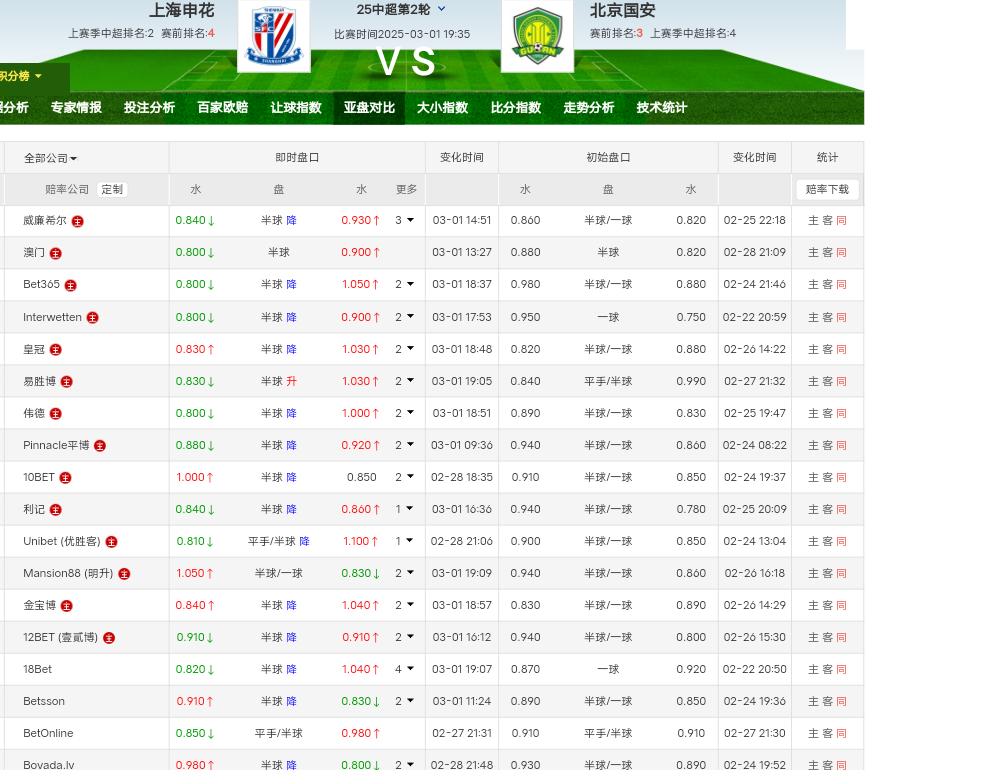Click 03-01 19:09 change time for Mansion88
The height and width of the screenshot is (770, 999).
click(462, 573)
